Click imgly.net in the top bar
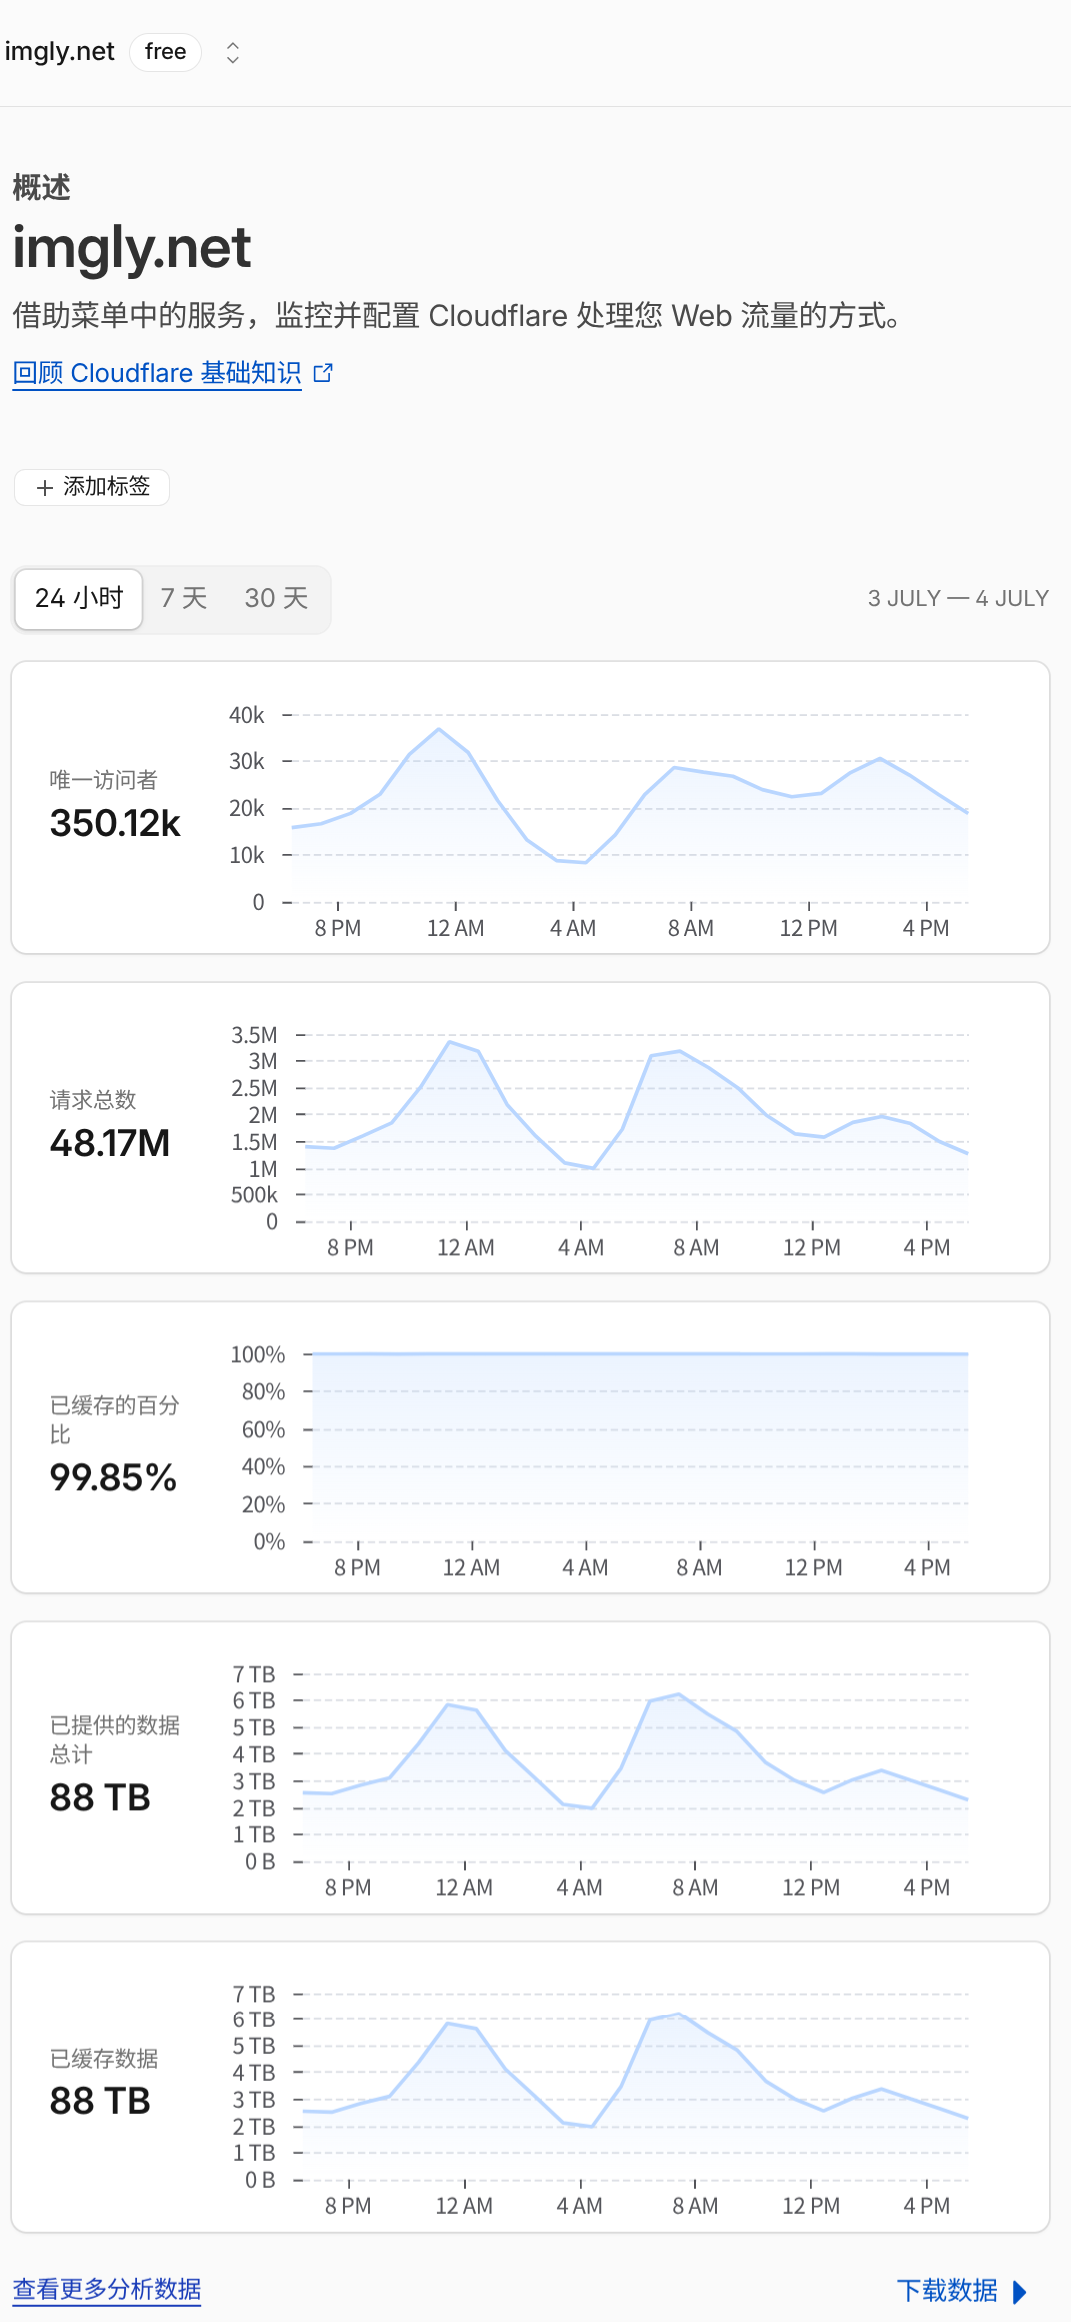The height and width of the screenshot is (2322, 1071). tap(60, 52)
